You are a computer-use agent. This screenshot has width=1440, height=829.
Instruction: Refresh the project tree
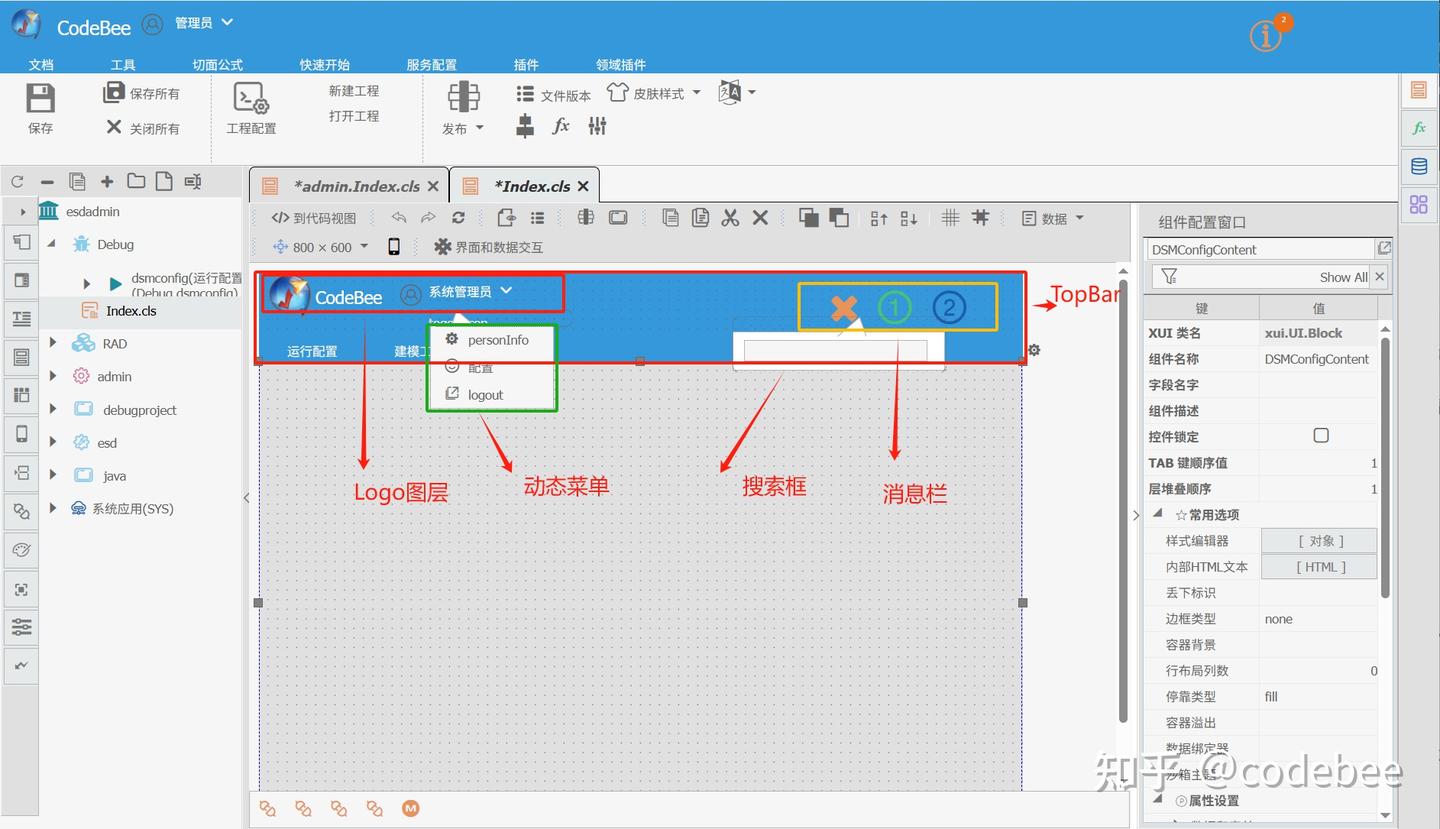[x=17, y=182]
